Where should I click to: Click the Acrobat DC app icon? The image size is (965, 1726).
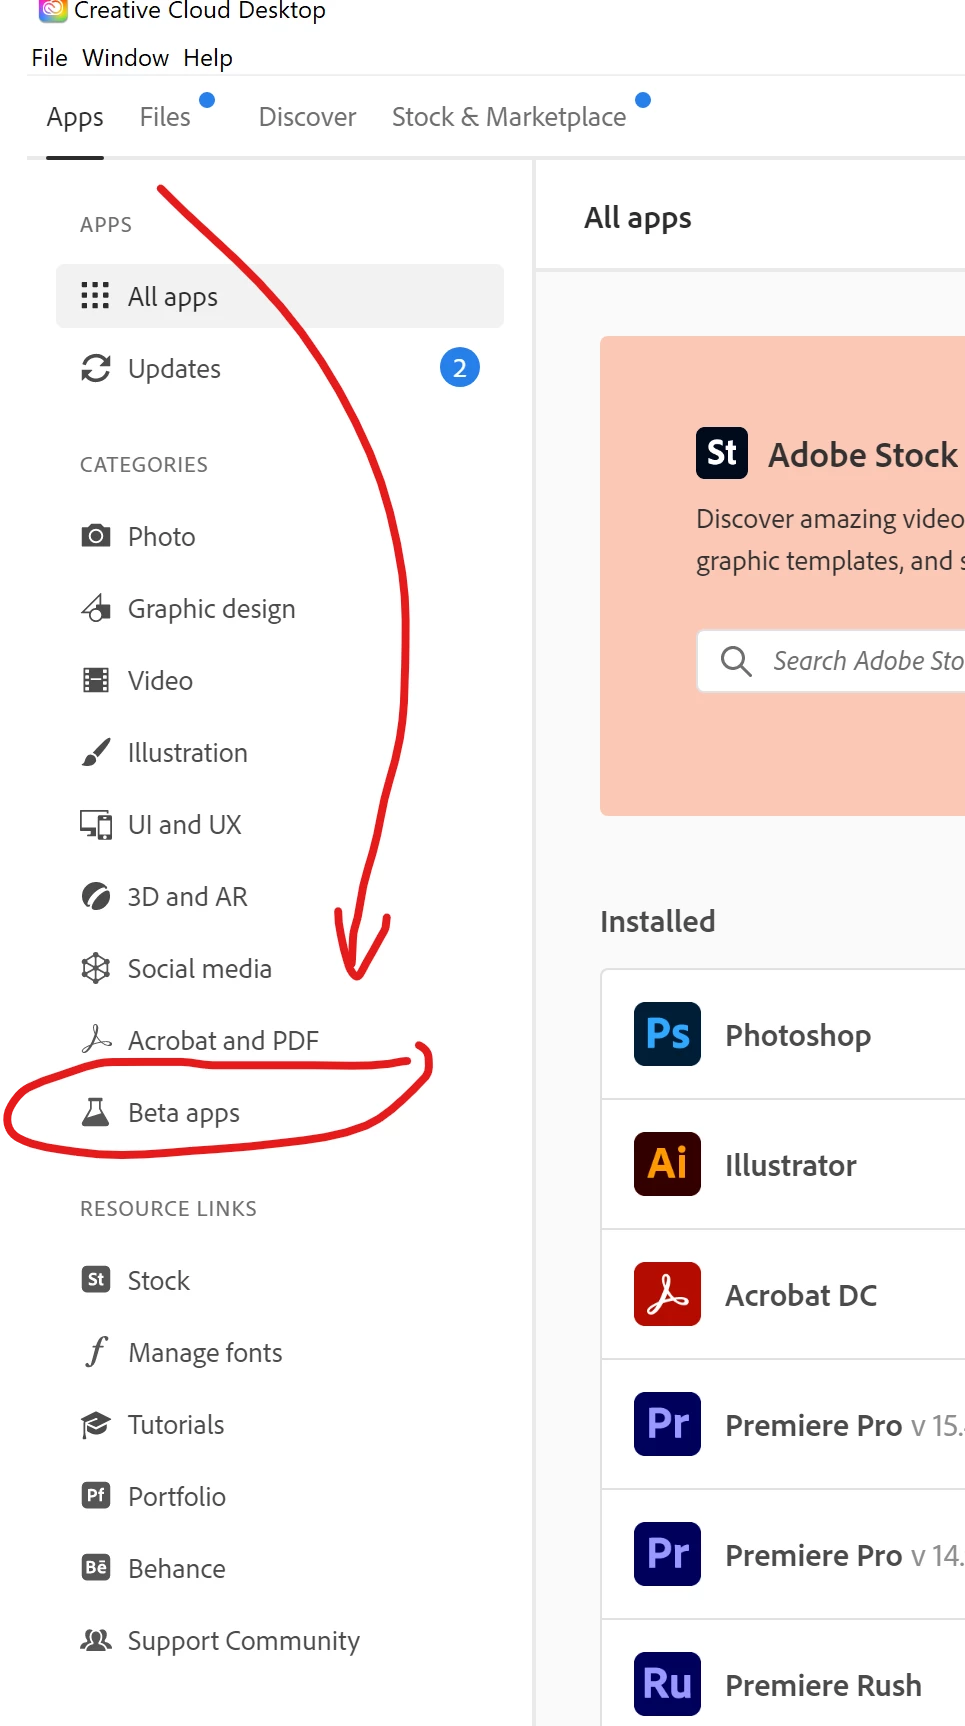tap(667, 1294)
